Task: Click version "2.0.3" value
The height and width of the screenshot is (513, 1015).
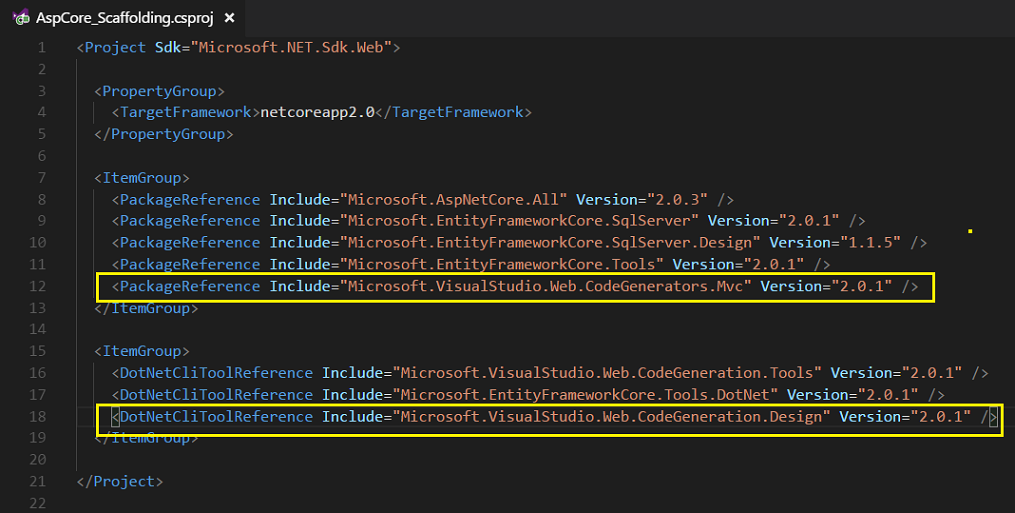Action: (x=678, y=200)
